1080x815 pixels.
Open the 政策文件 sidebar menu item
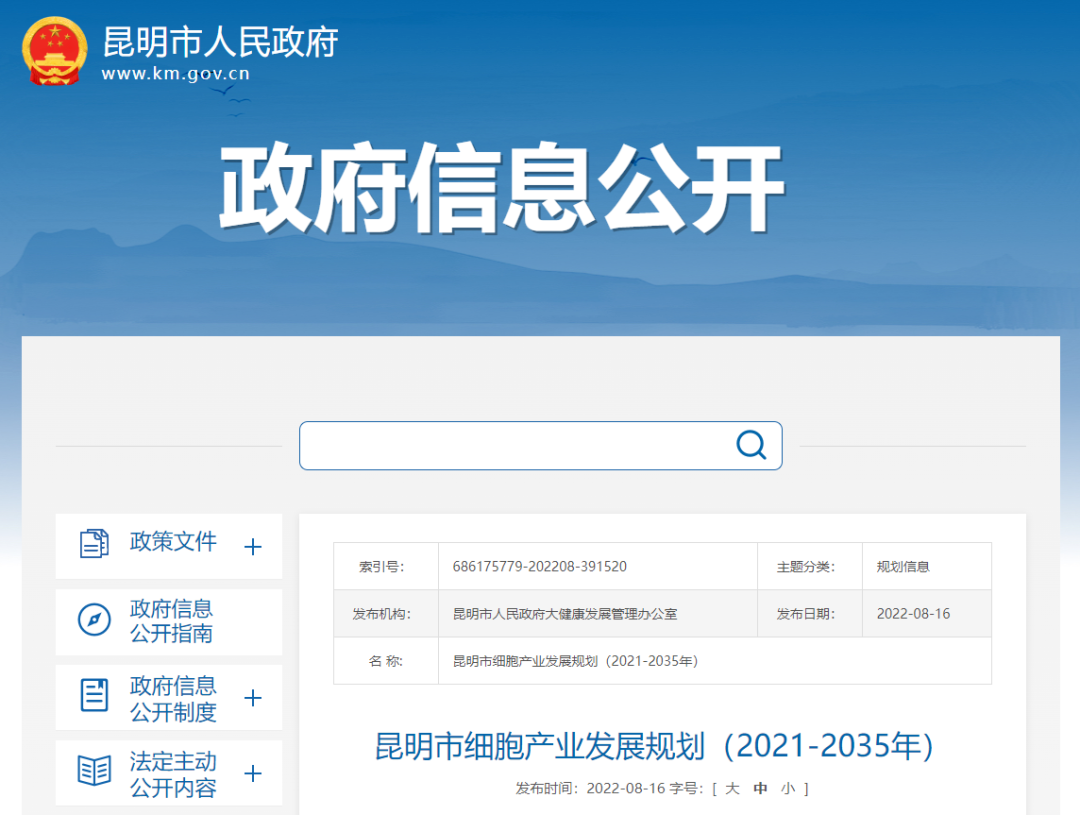pos(173,542)
